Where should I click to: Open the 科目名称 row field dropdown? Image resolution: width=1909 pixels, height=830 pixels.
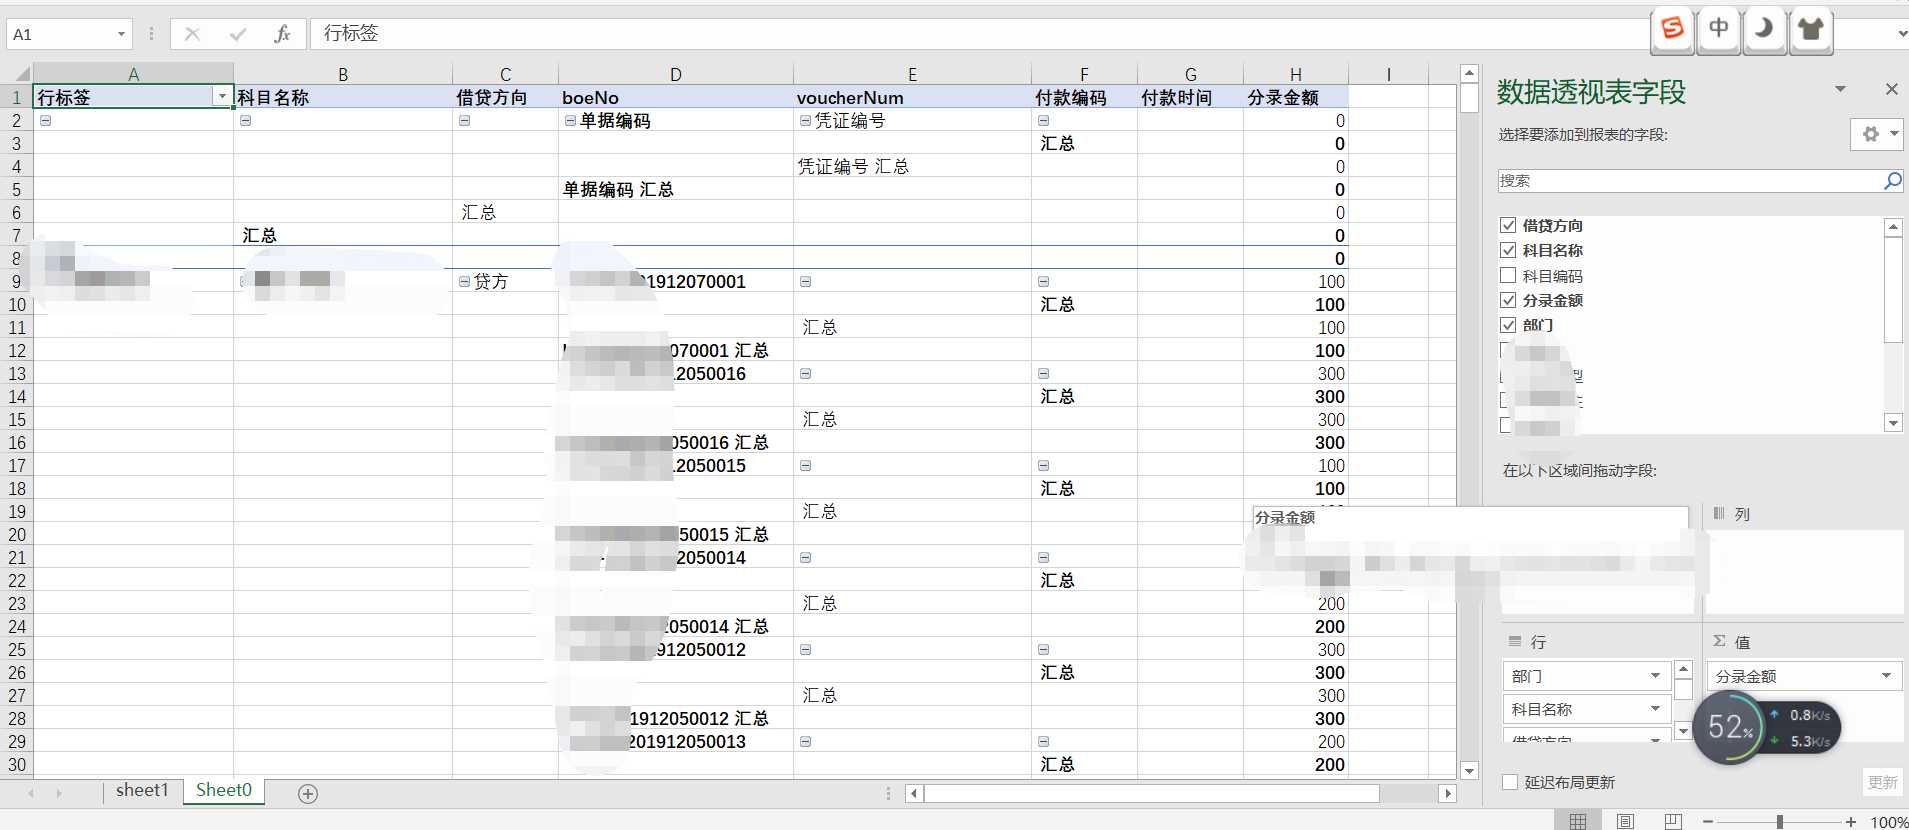click(x=1655, y=709)
